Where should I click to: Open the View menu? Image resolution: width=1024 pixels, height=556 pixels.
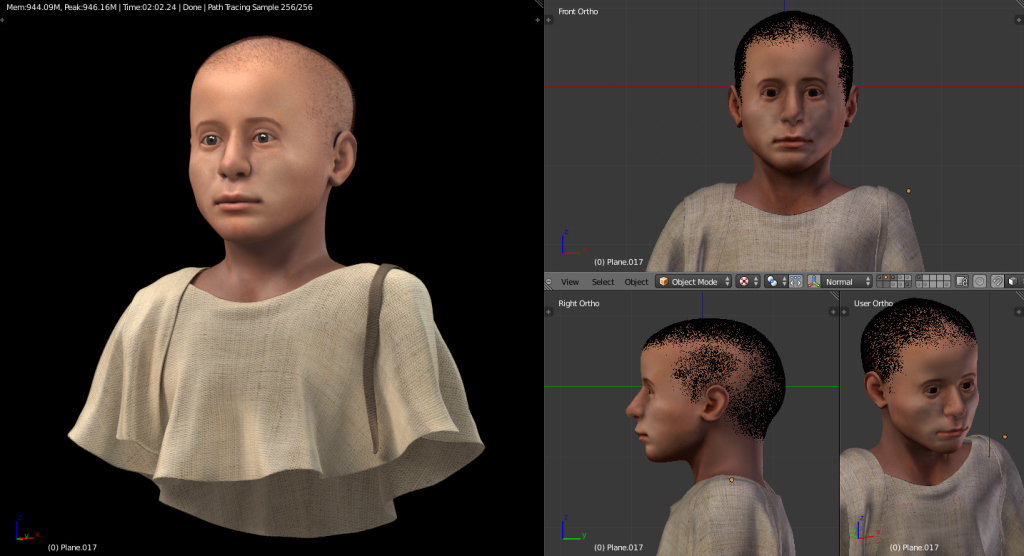[x=570, y=282]
